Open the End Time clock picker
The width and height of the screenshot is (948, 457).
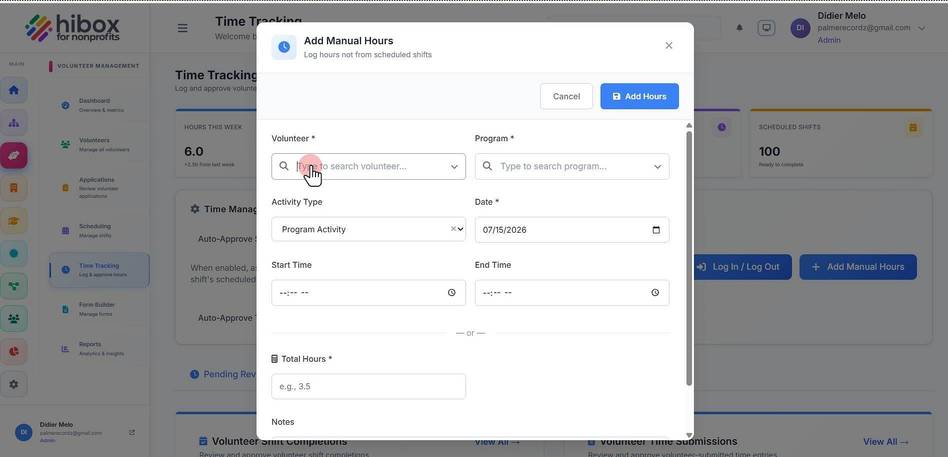[655, 293]
